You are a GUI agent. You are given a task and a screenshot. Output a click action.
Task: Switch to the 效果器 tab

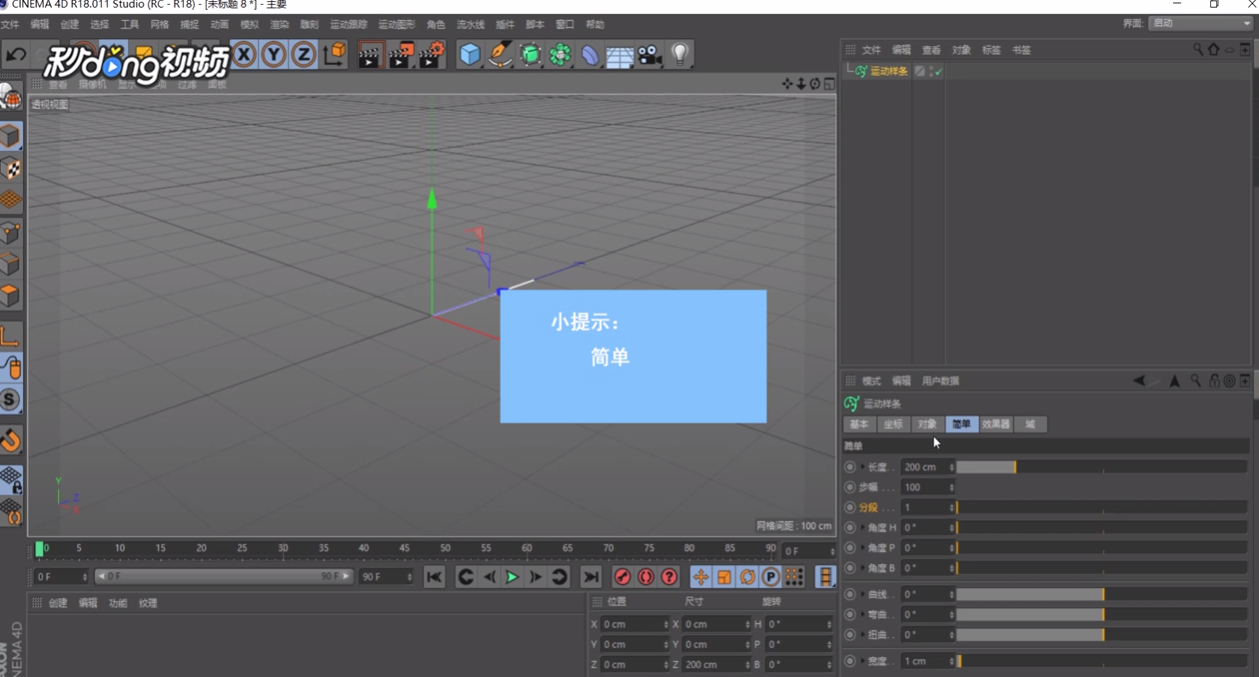point(996,424)
